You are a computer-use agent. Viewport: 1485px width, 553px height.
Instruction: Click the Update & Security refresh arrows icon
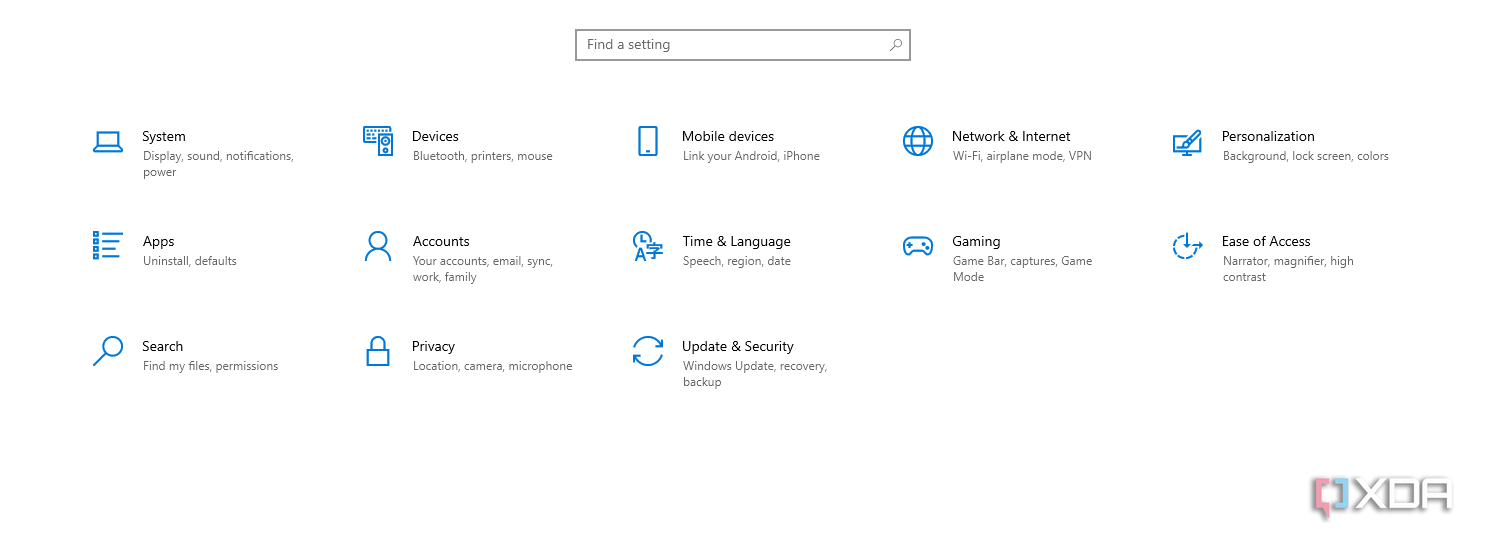tap(648, 351)
